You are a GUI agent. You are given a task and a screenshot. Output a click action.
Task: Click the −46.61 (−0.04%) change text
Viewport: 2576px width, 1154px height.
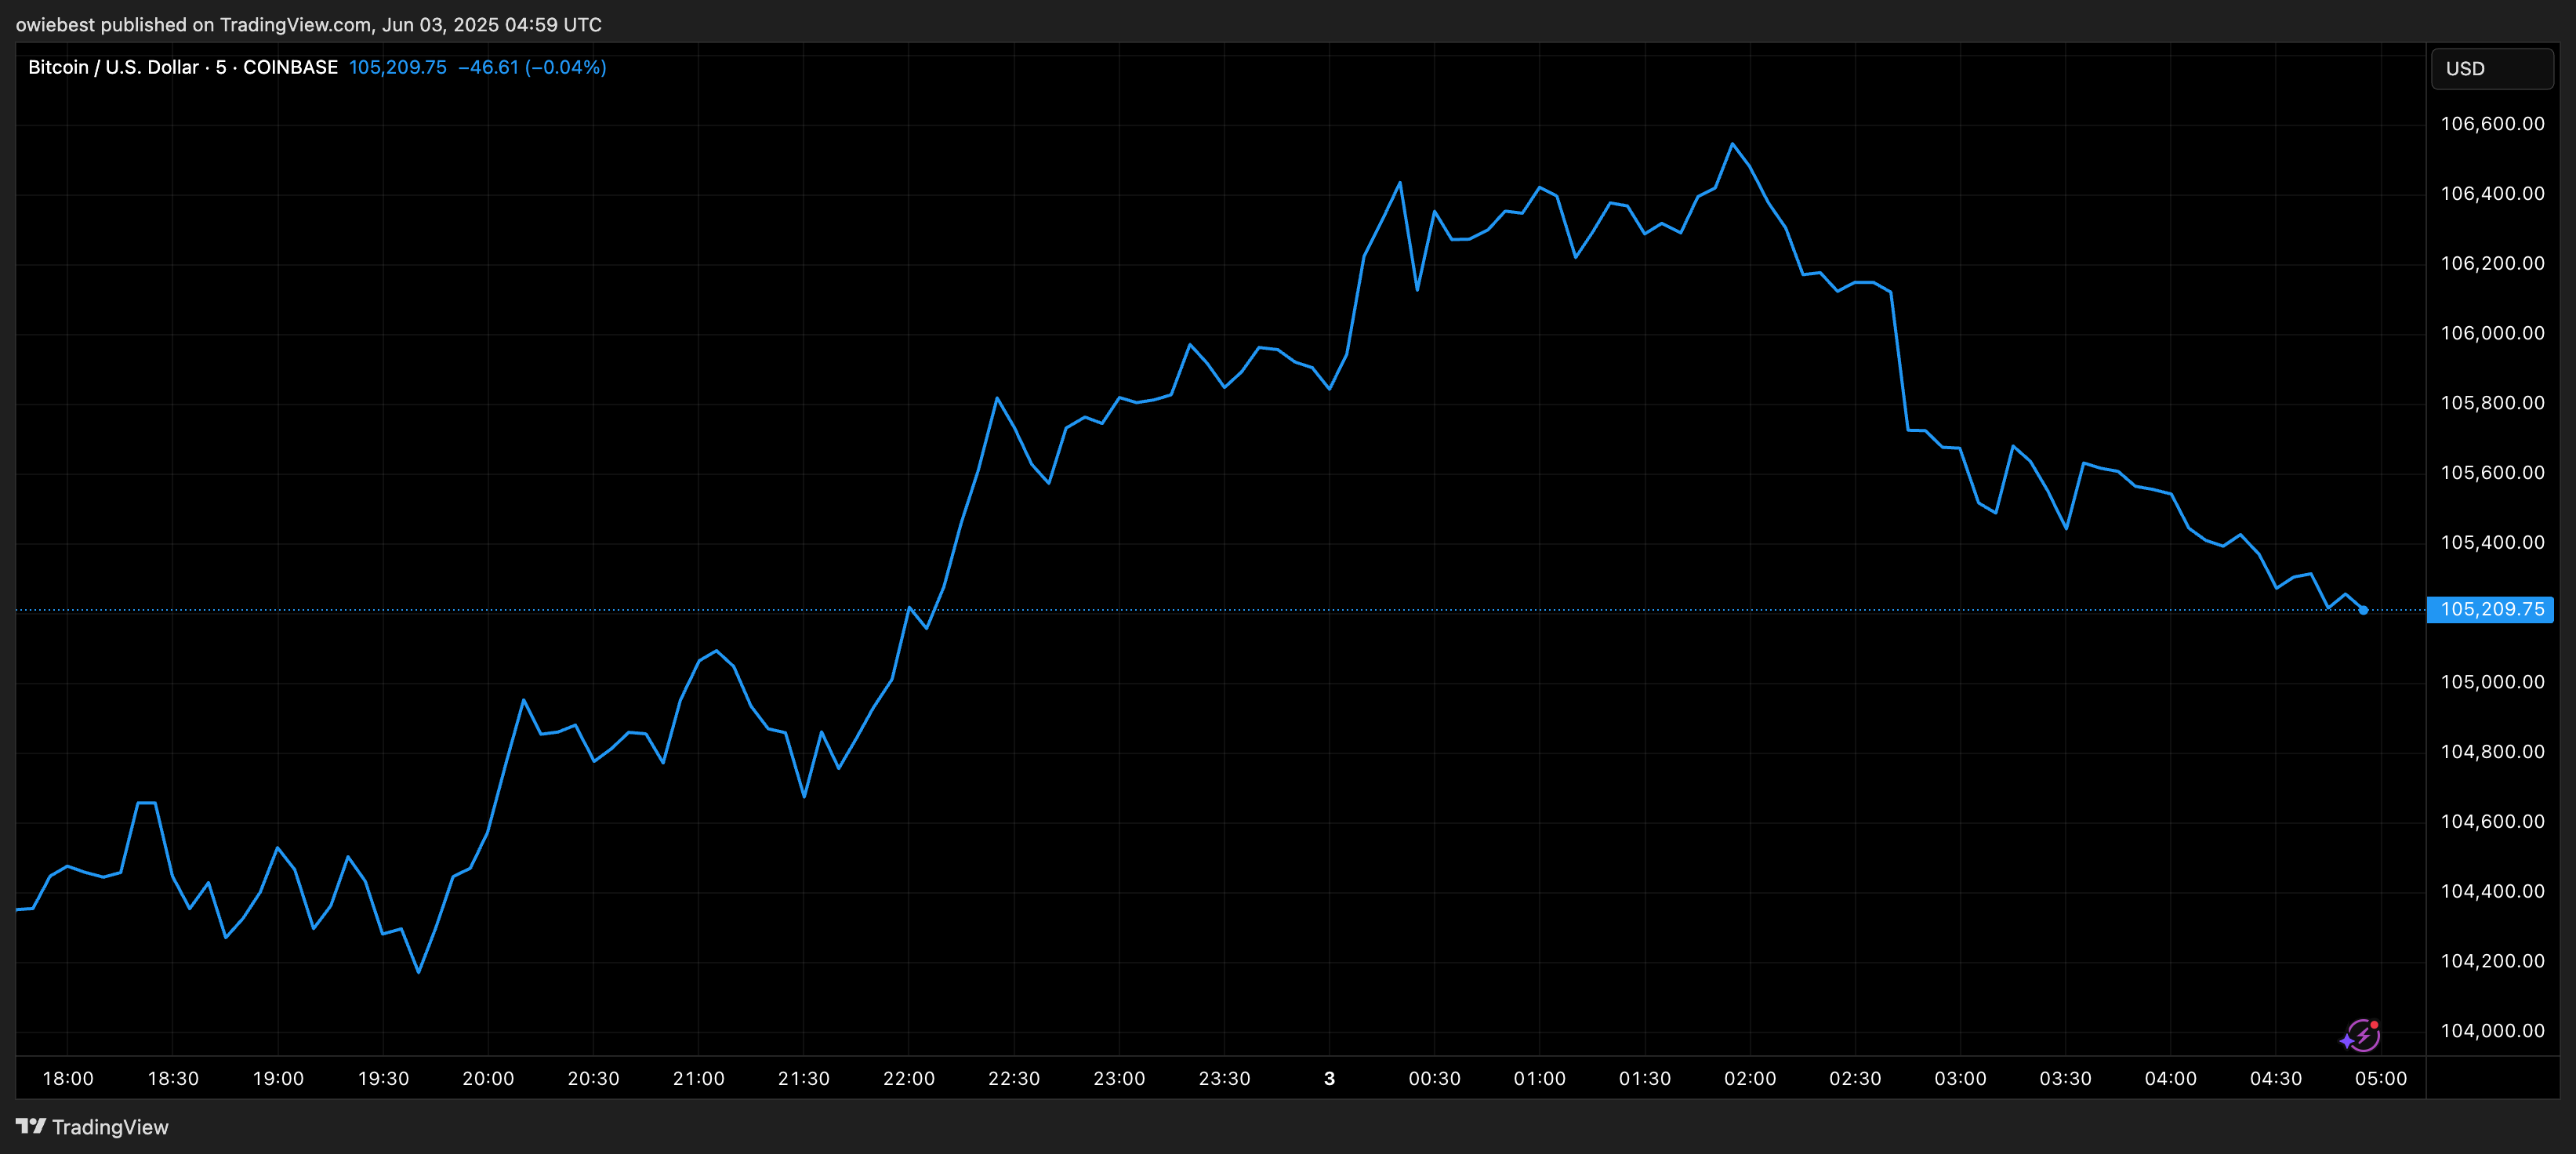coord(532,67)
